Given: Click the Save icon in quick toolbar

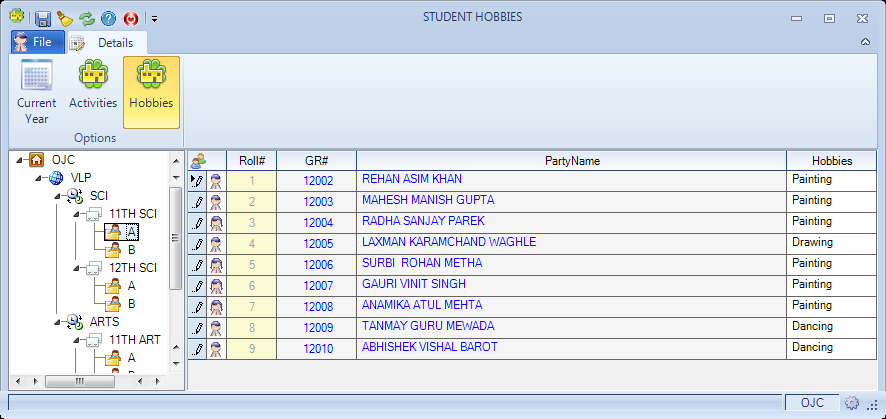Looking at the screenshot, I should (x=43, y=19).
